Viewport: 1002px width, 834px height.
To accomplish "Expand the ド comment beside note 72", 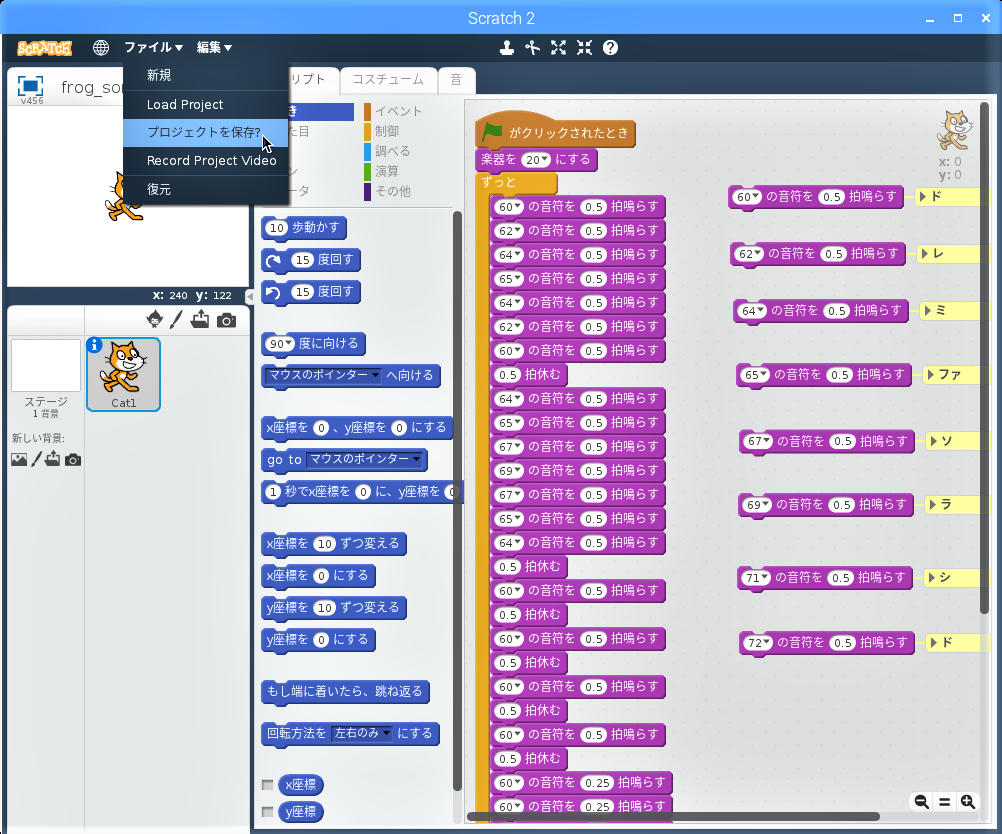I will click(x=934, y=642).
